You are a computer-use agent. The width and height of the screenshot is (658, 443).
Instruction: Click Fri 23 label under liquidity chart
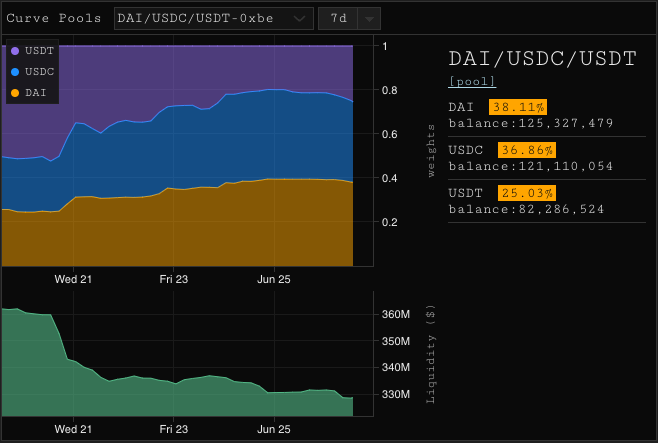pyautogui.click(x=174, y=429)
